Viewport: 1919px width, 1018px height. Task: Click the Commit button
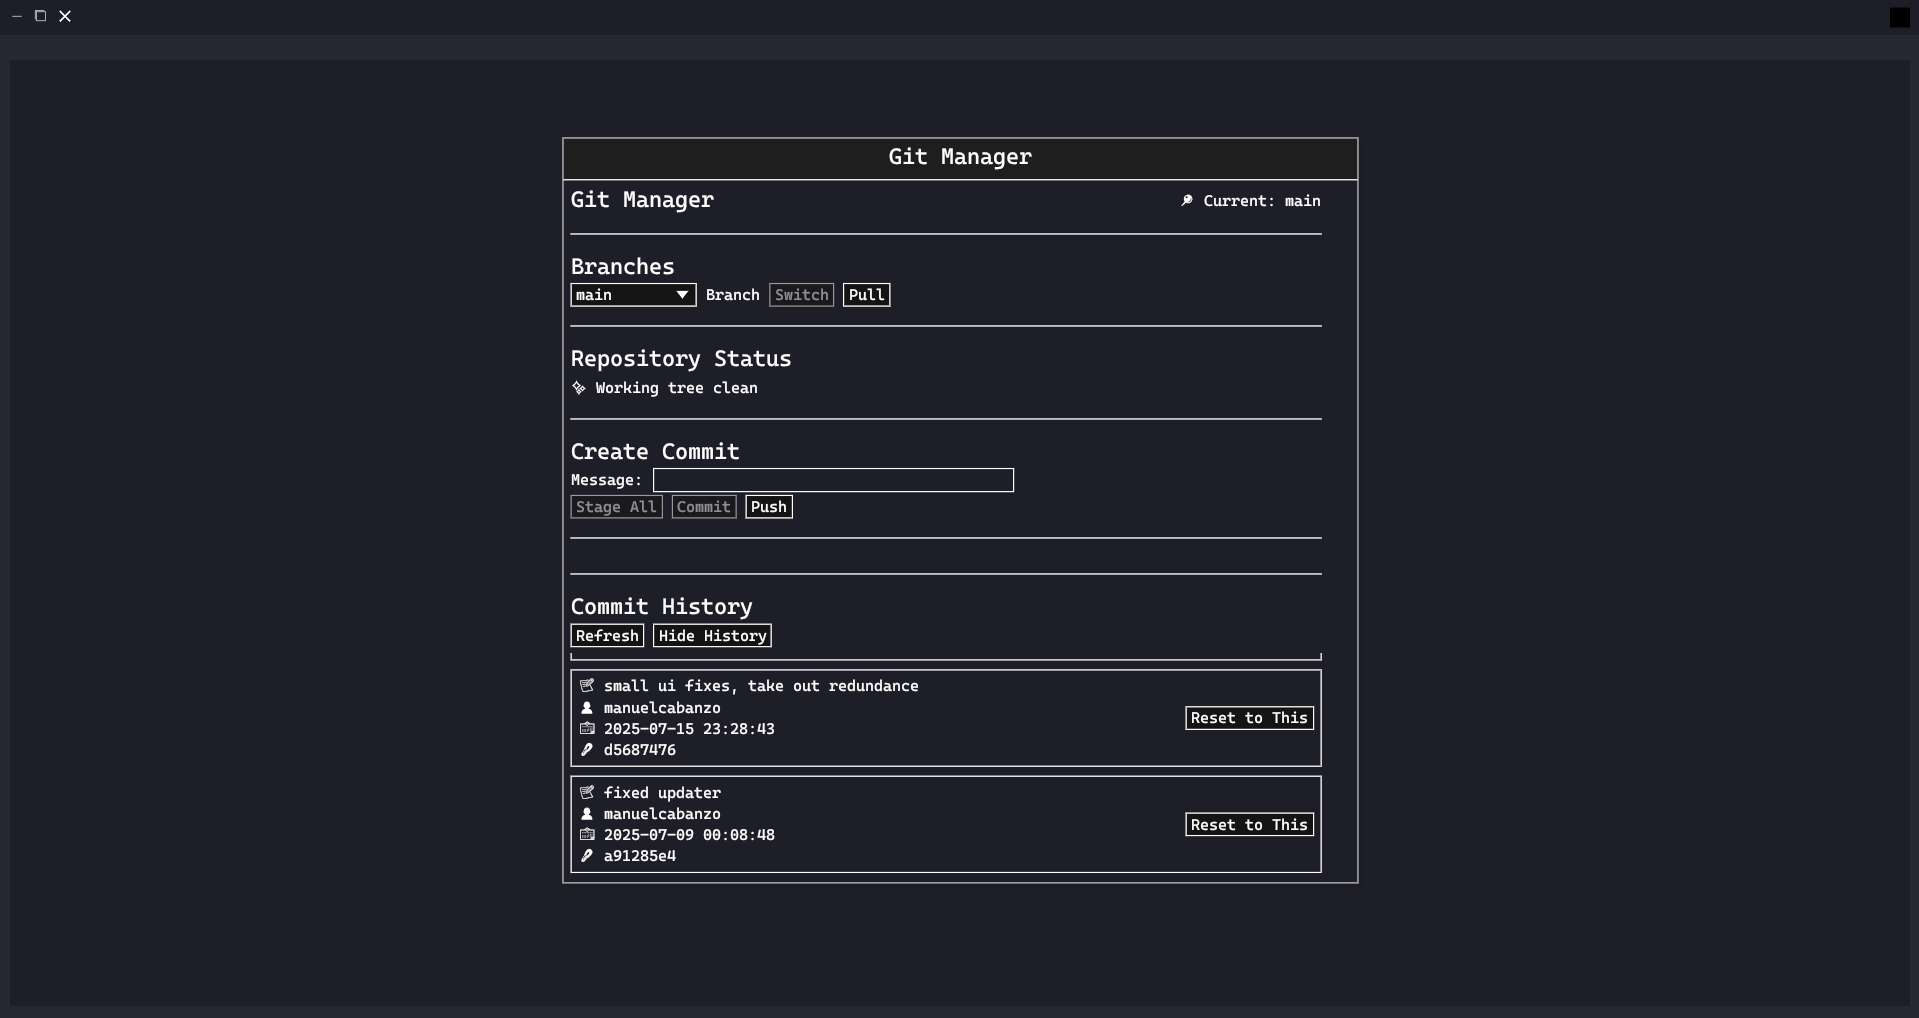(x=703, y=507)
